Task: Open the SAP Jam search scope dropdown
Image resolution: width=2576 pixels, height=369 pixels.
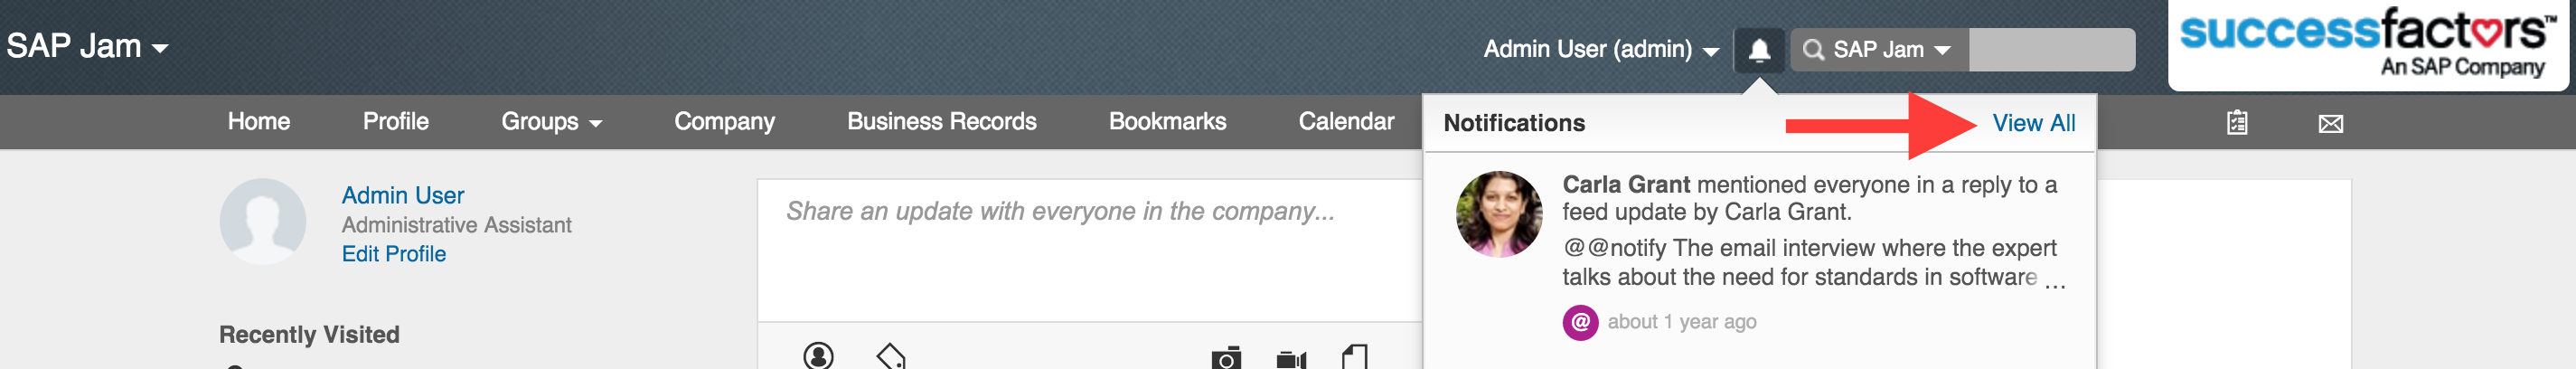Action: [x=1879, y=49]
